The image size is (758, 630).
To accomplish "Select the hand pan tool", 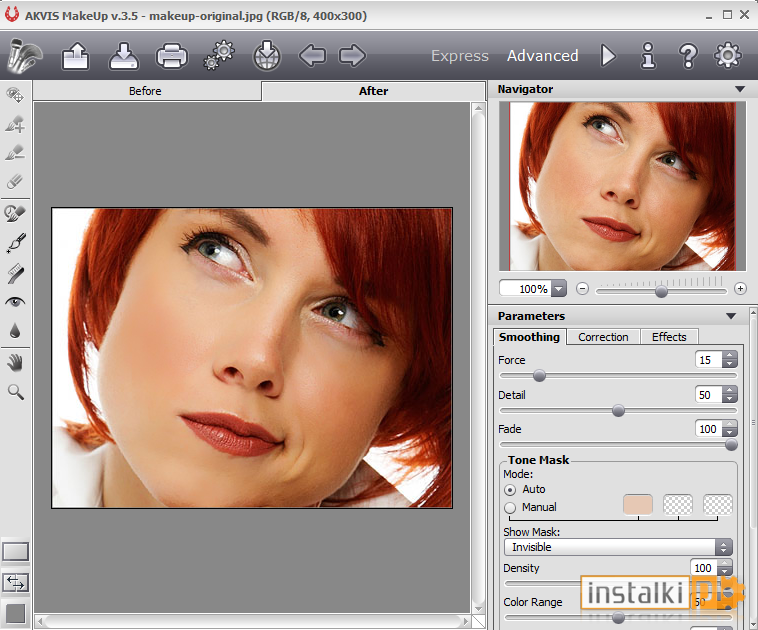I will (15, 363).
